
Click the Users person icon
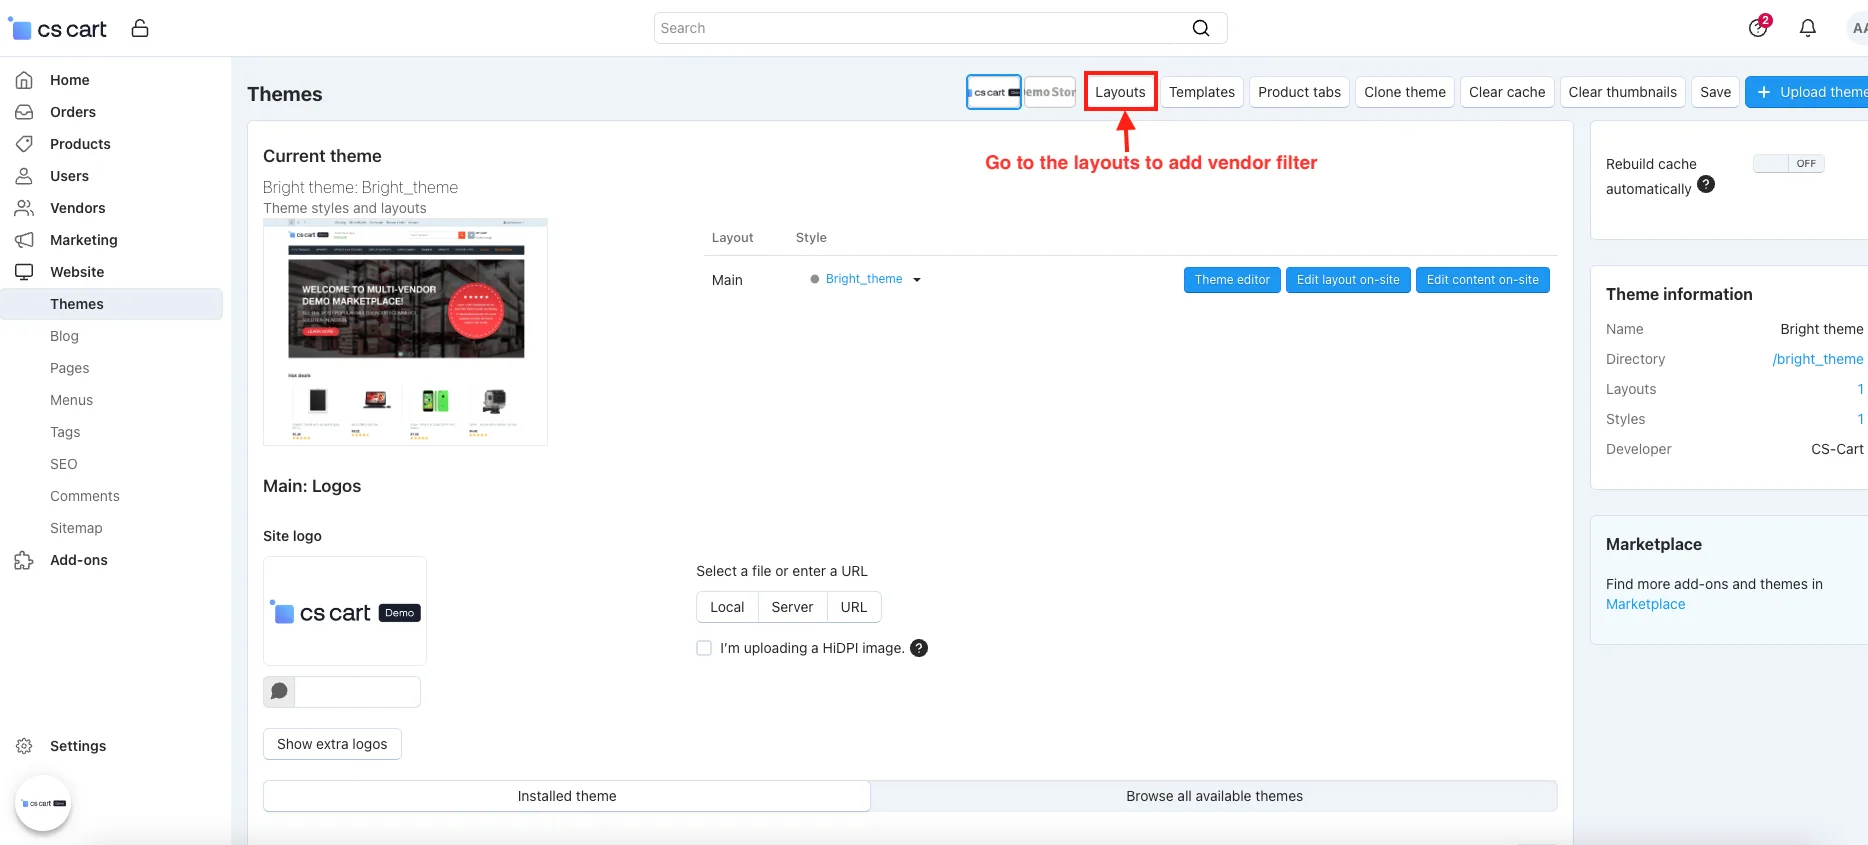[x=24, y=176]
